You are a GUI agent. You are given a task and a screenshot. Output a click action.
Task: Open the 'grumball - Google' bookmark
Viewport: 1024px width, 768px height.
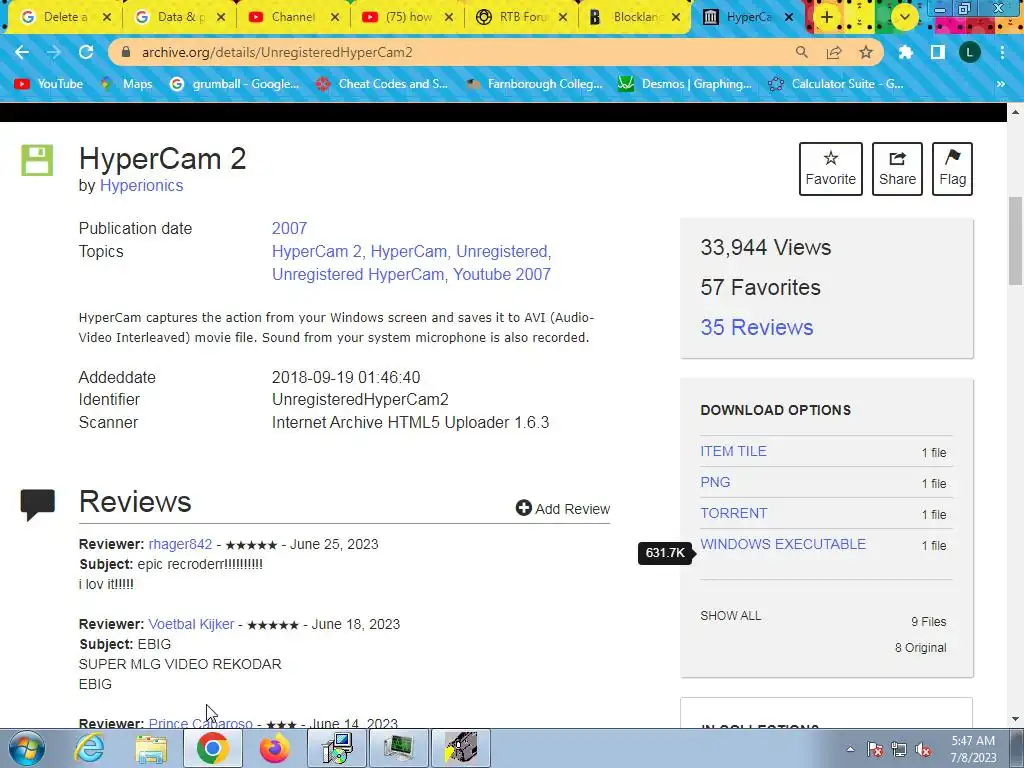coord(234,84)
